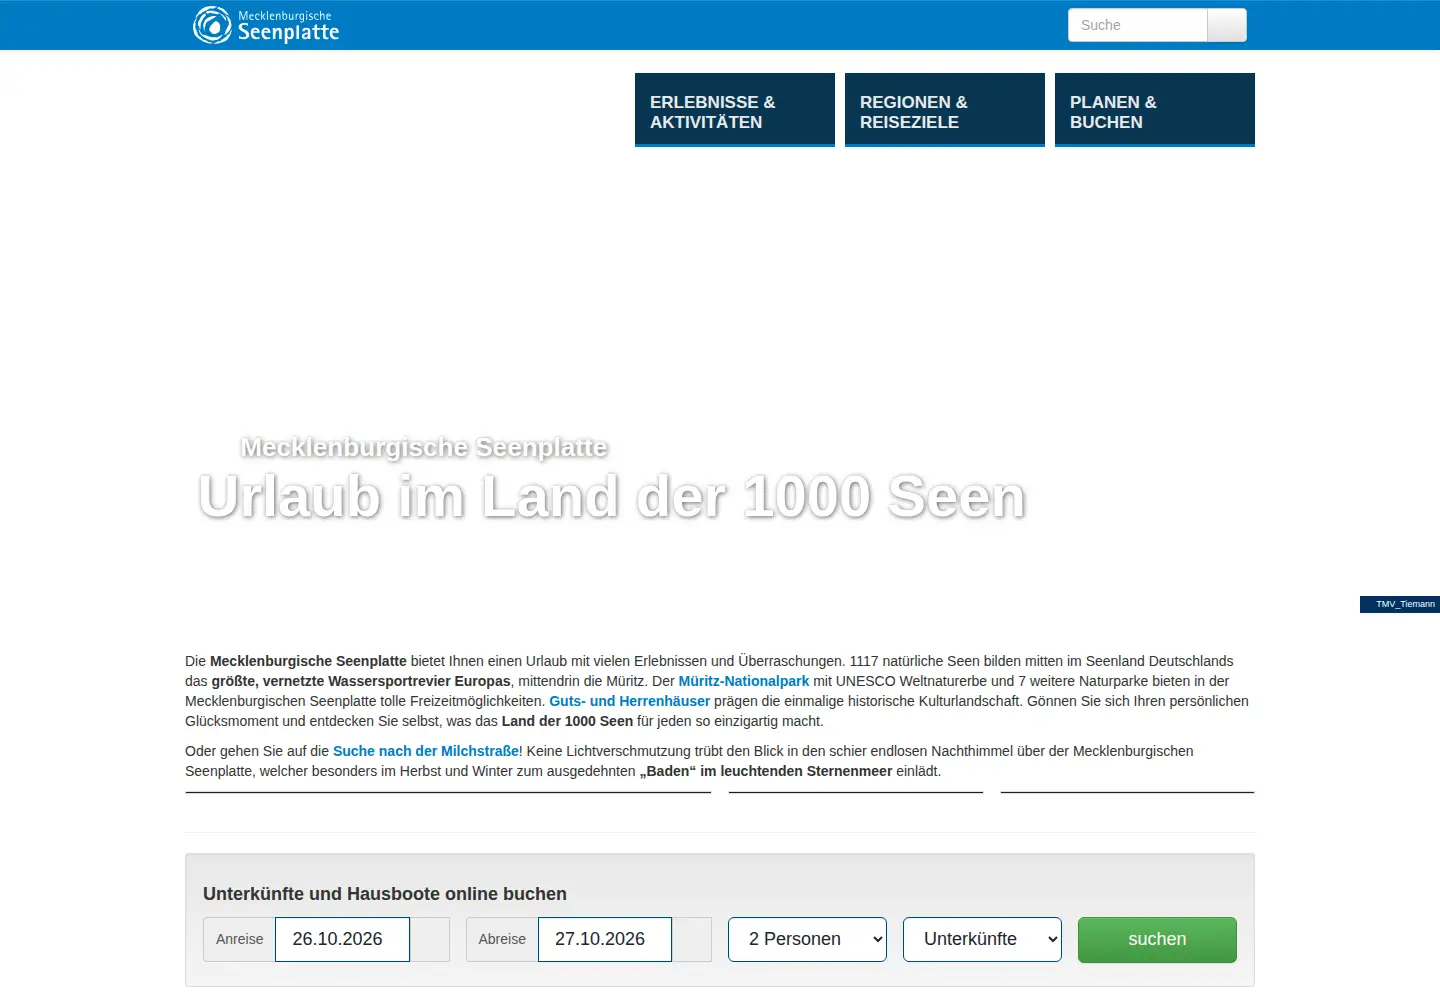Click the Anreise date field 26.10.2026
1440x1000 pixels.
pos(342,939)
